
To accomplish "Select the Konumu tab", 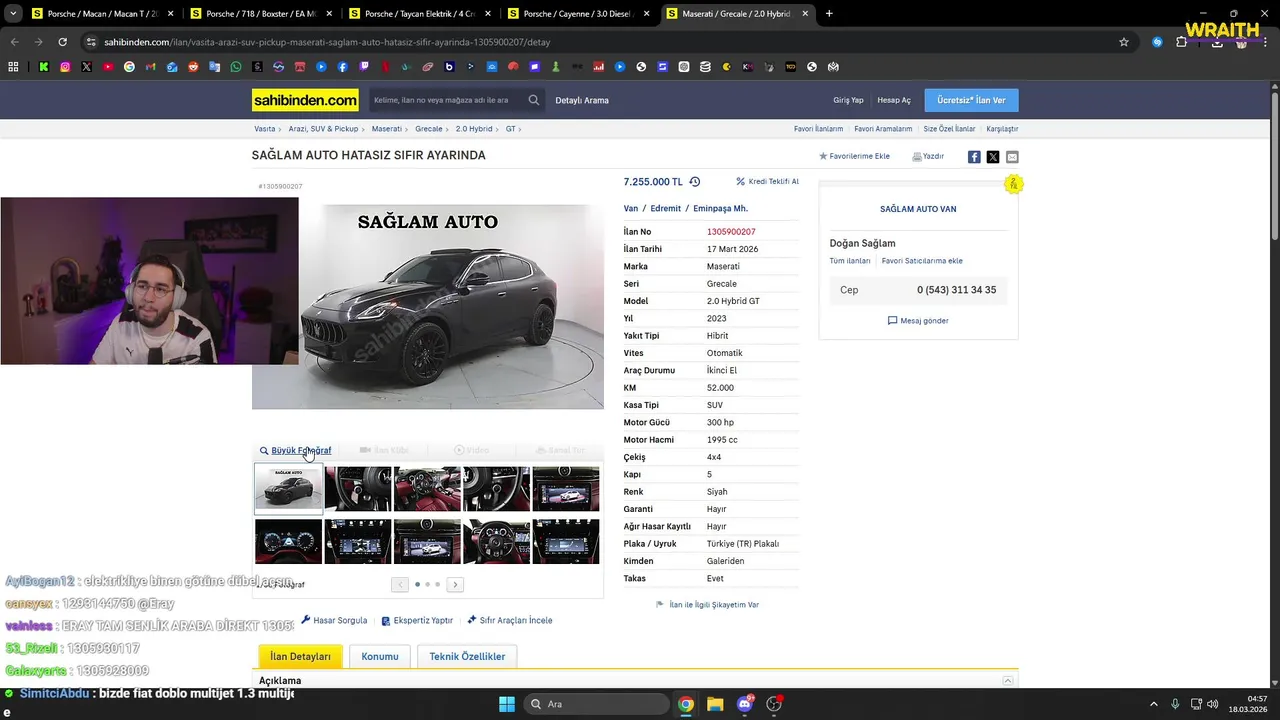I will pyautogui.click(x=380, y=657).
